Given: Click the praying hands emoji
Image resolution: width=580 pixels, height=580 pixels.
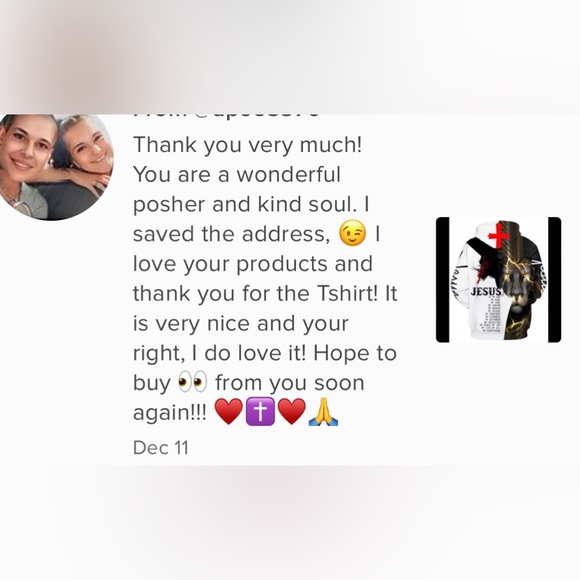Looking at the screenshot, I should click(323, 411).
